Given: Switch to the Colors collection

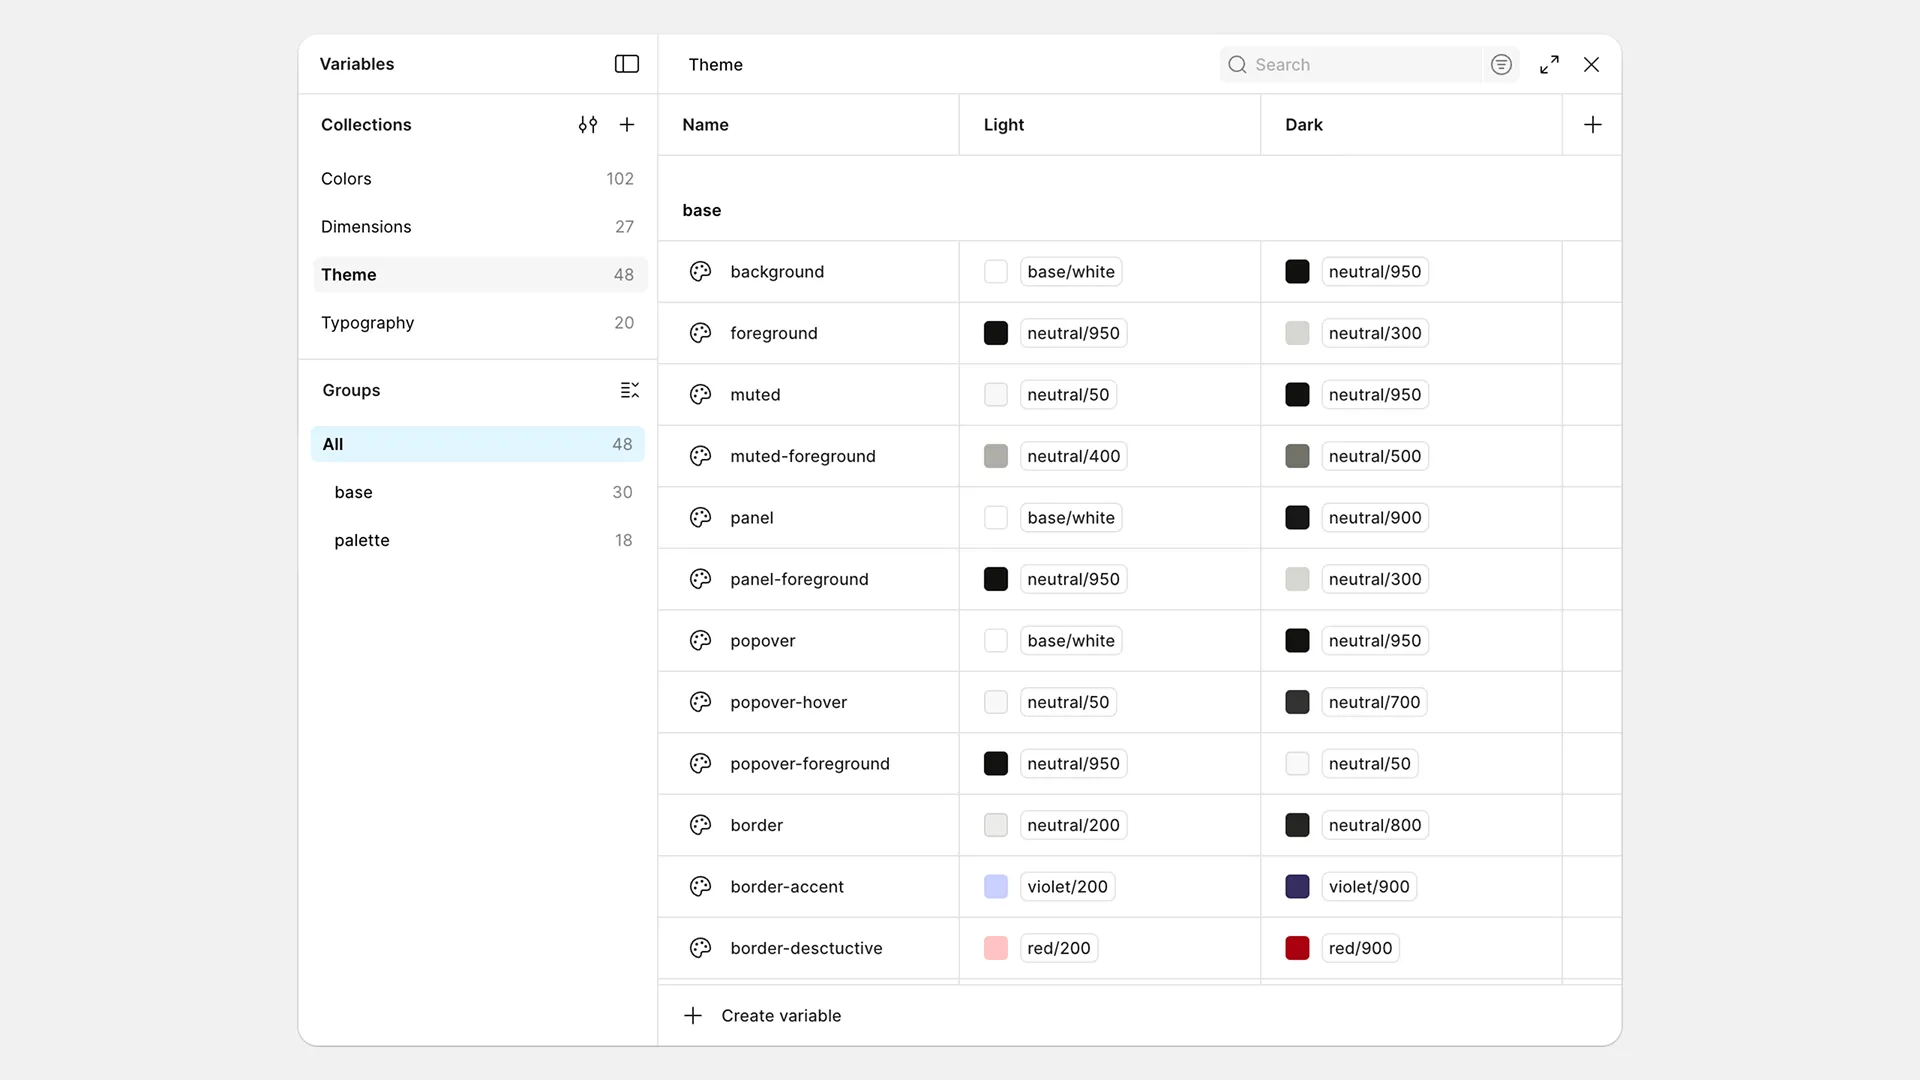Looking at the screenshot, I should (346, 178).
